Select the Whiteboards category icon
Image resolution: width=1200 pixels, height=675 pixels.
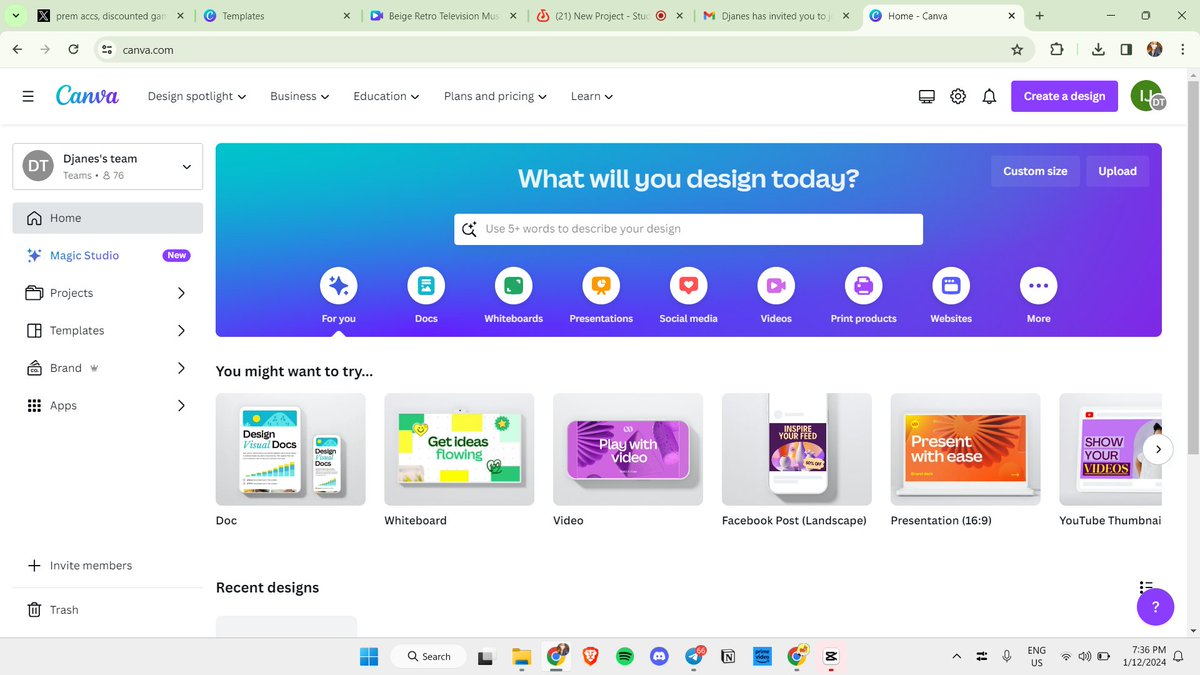(x=514, y=286)
